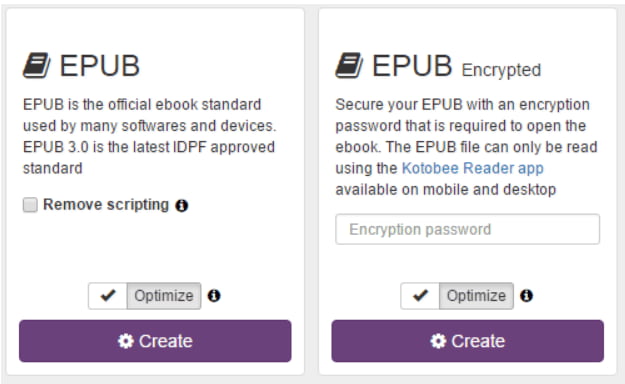Click the gear icon on Encrypted EPUB Create button

coord(438,341)
